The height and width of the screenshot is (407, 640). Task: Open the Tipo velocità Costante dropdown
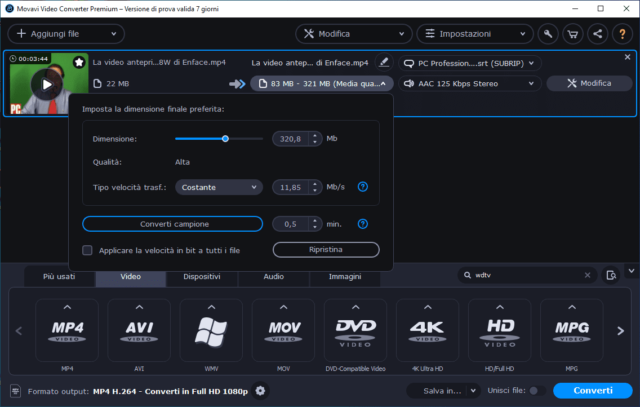tap(219, 187)
